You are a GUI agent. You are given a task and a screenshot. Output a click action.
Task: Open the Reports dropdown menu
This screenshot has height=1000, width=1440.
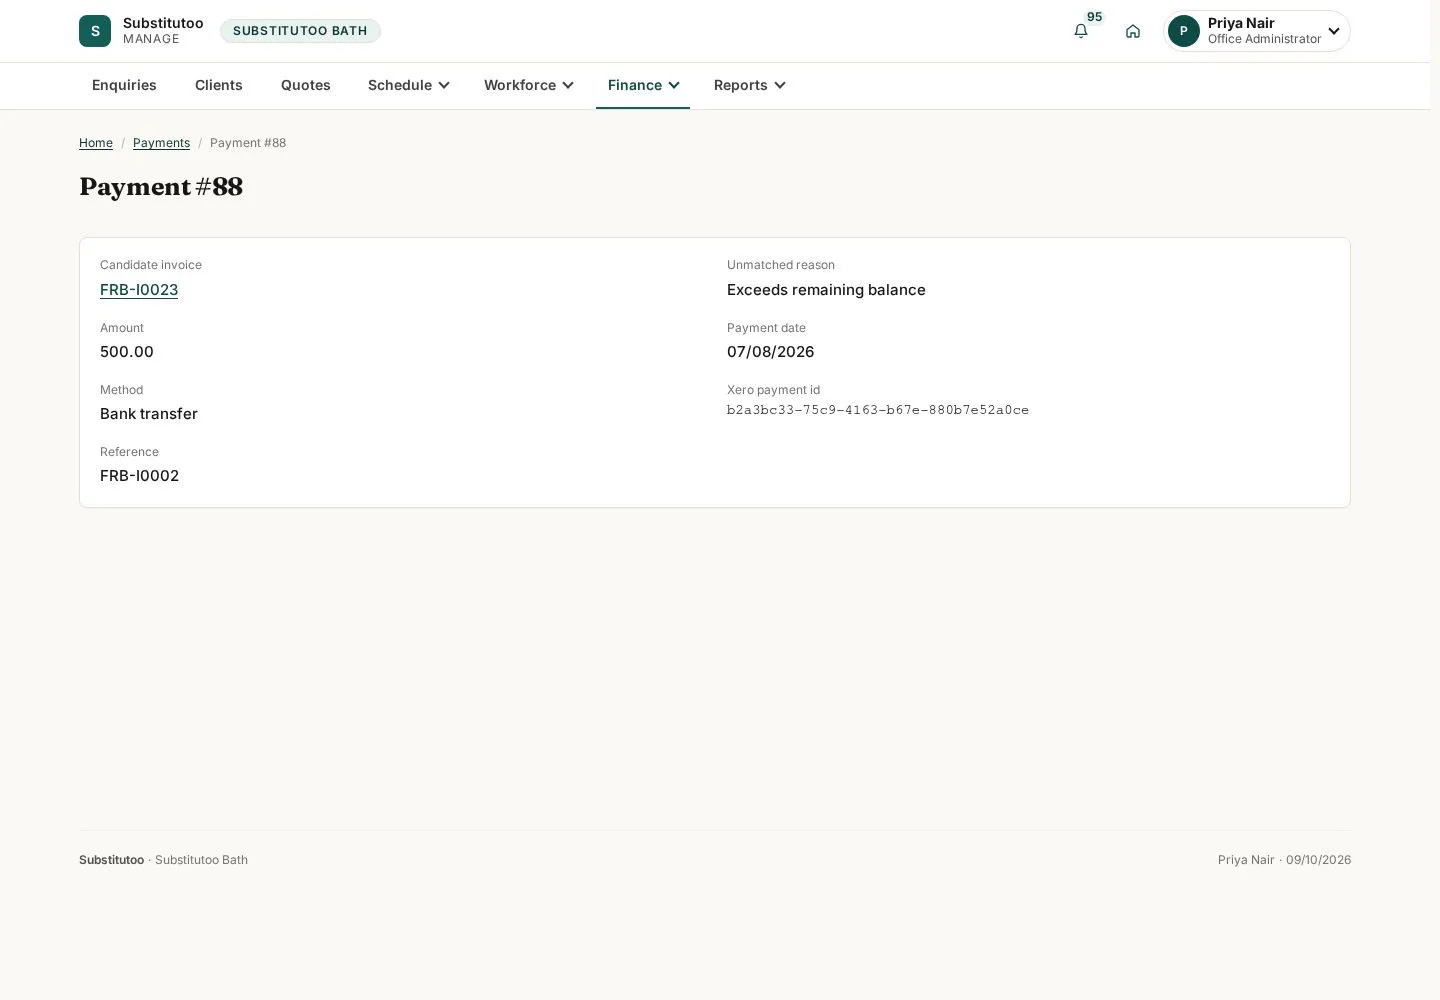(x=749, y=85)
